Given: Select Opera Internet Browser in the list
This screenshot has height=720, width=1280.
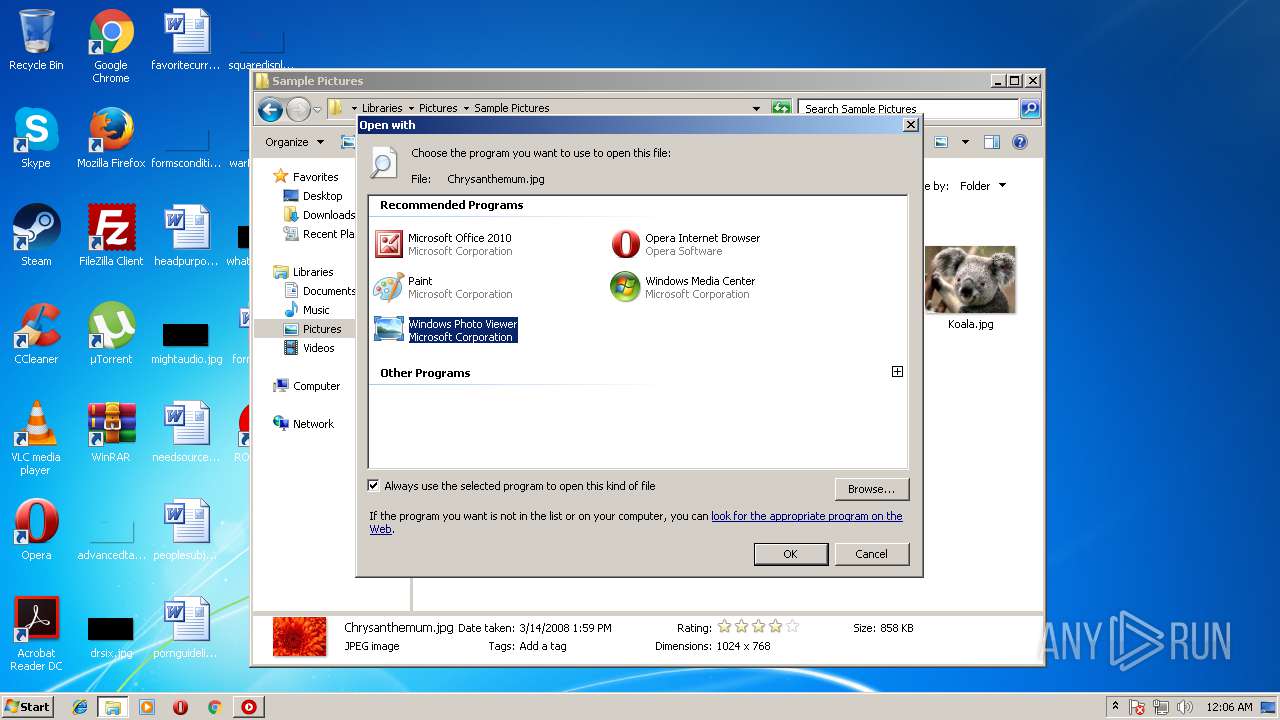Looking at the screenshot, I should tap(686, 244).
